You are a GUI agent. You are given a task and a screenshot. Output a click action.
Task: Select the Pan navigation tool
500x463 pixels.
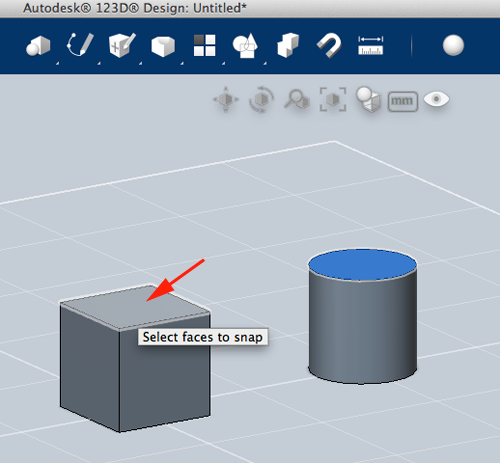click(x=226, y=99)
